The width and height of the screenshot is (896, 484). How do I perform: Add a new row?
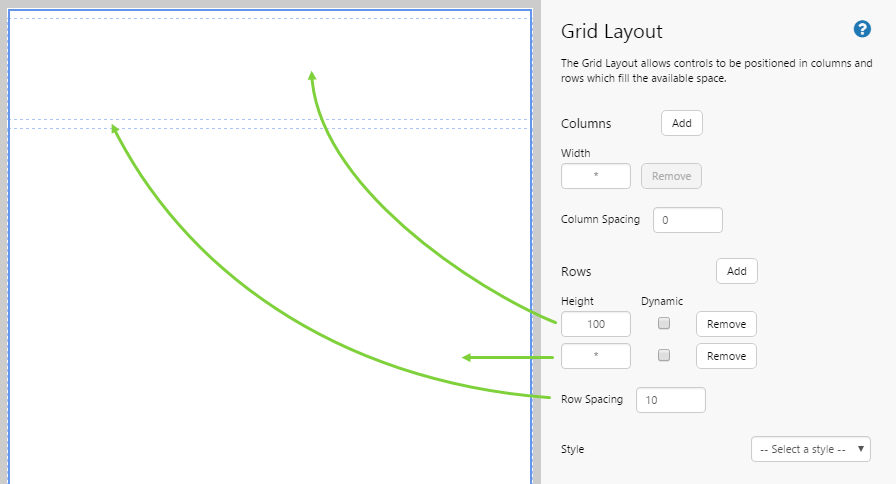736,271
